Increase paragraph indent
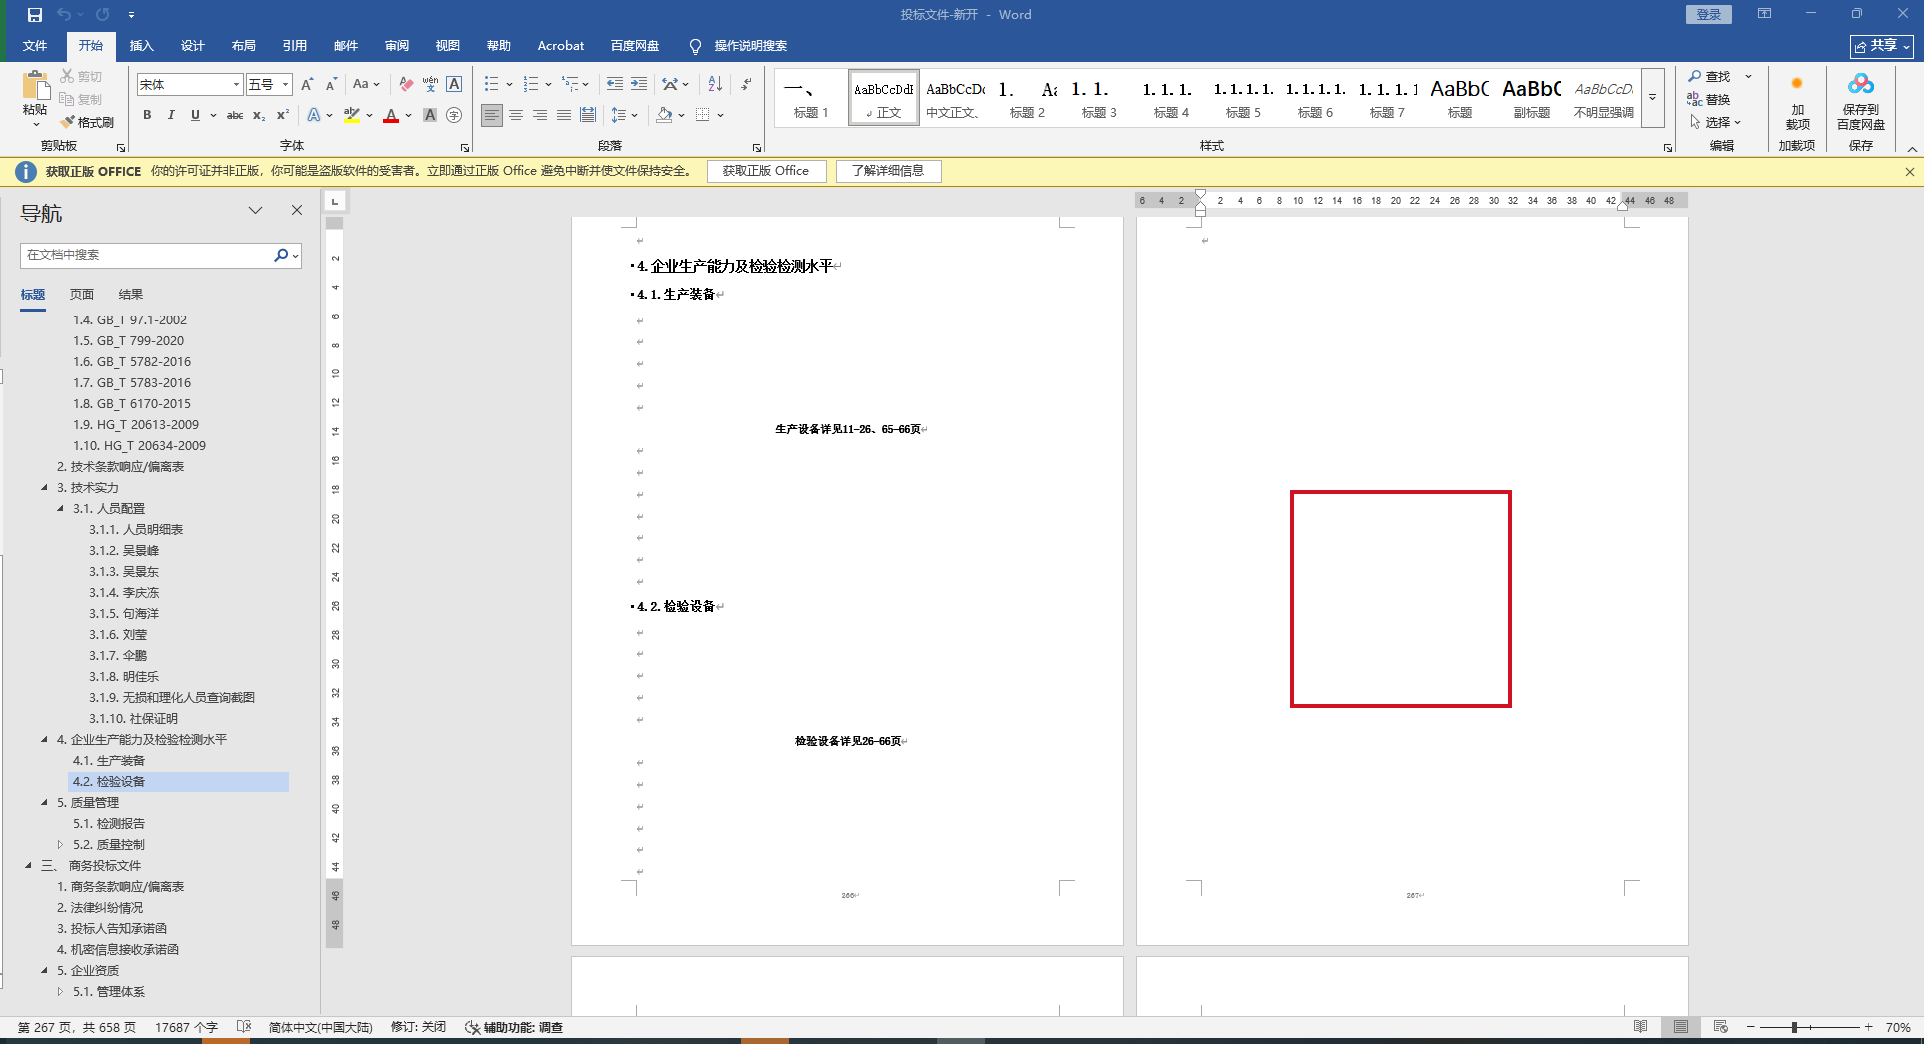Viewport: 1924px width, 1044px height. pos(638,84)
